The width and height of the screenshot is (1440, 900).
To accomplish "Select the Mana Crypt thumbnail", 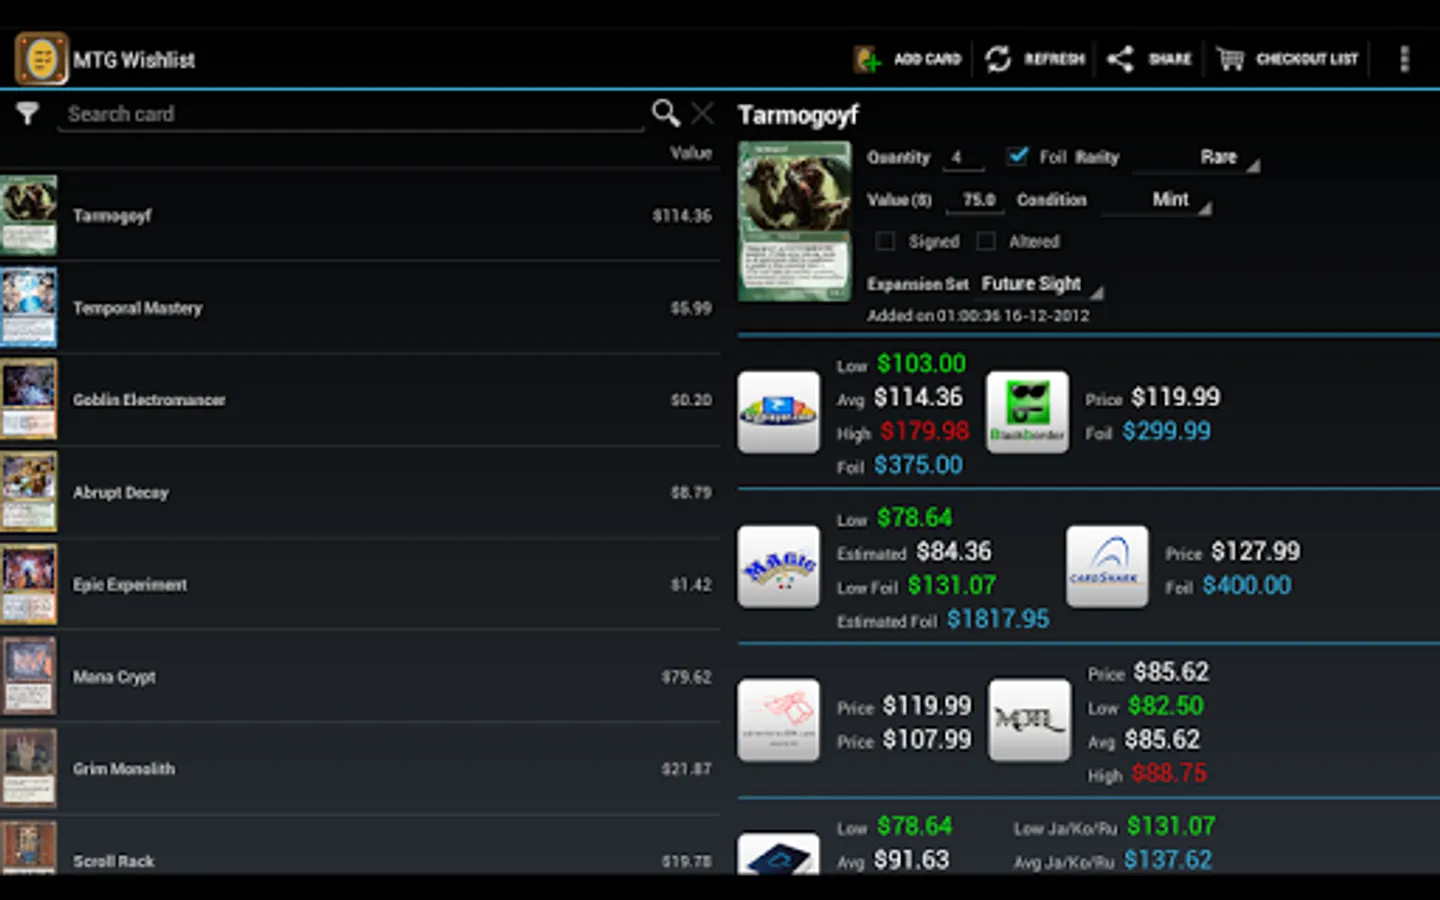I will pos(29,676).
